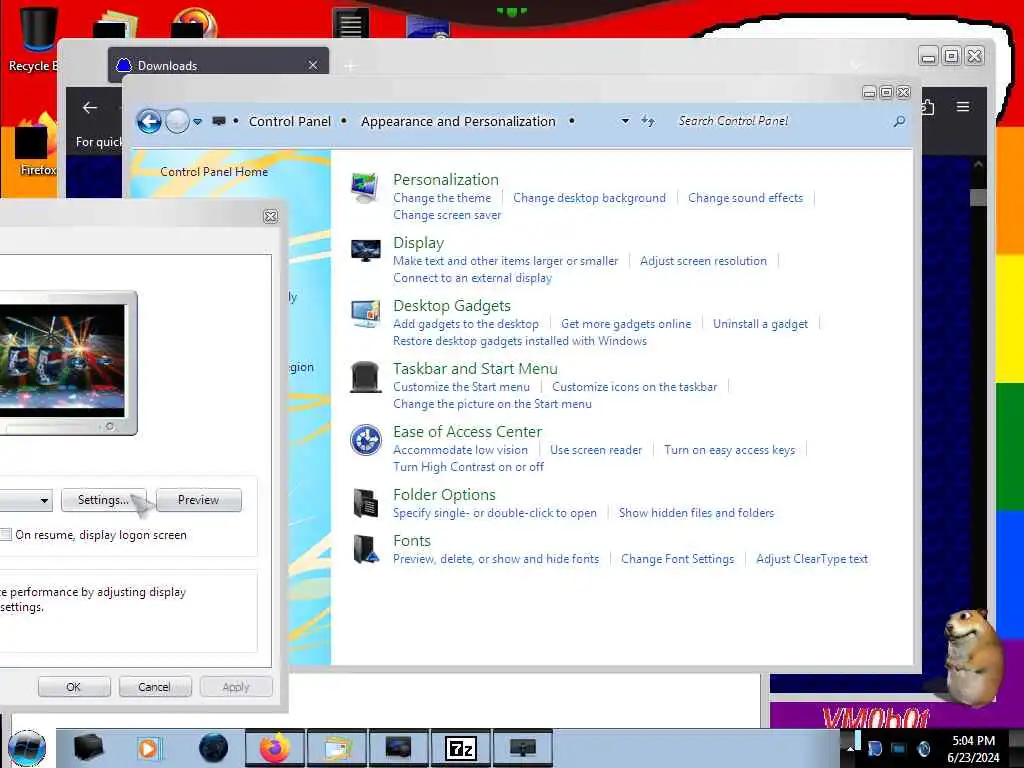Click the dark globe taskbar icon
Image resolution: width=1024 pixels, height=768 pixels.
click(213, 748)
